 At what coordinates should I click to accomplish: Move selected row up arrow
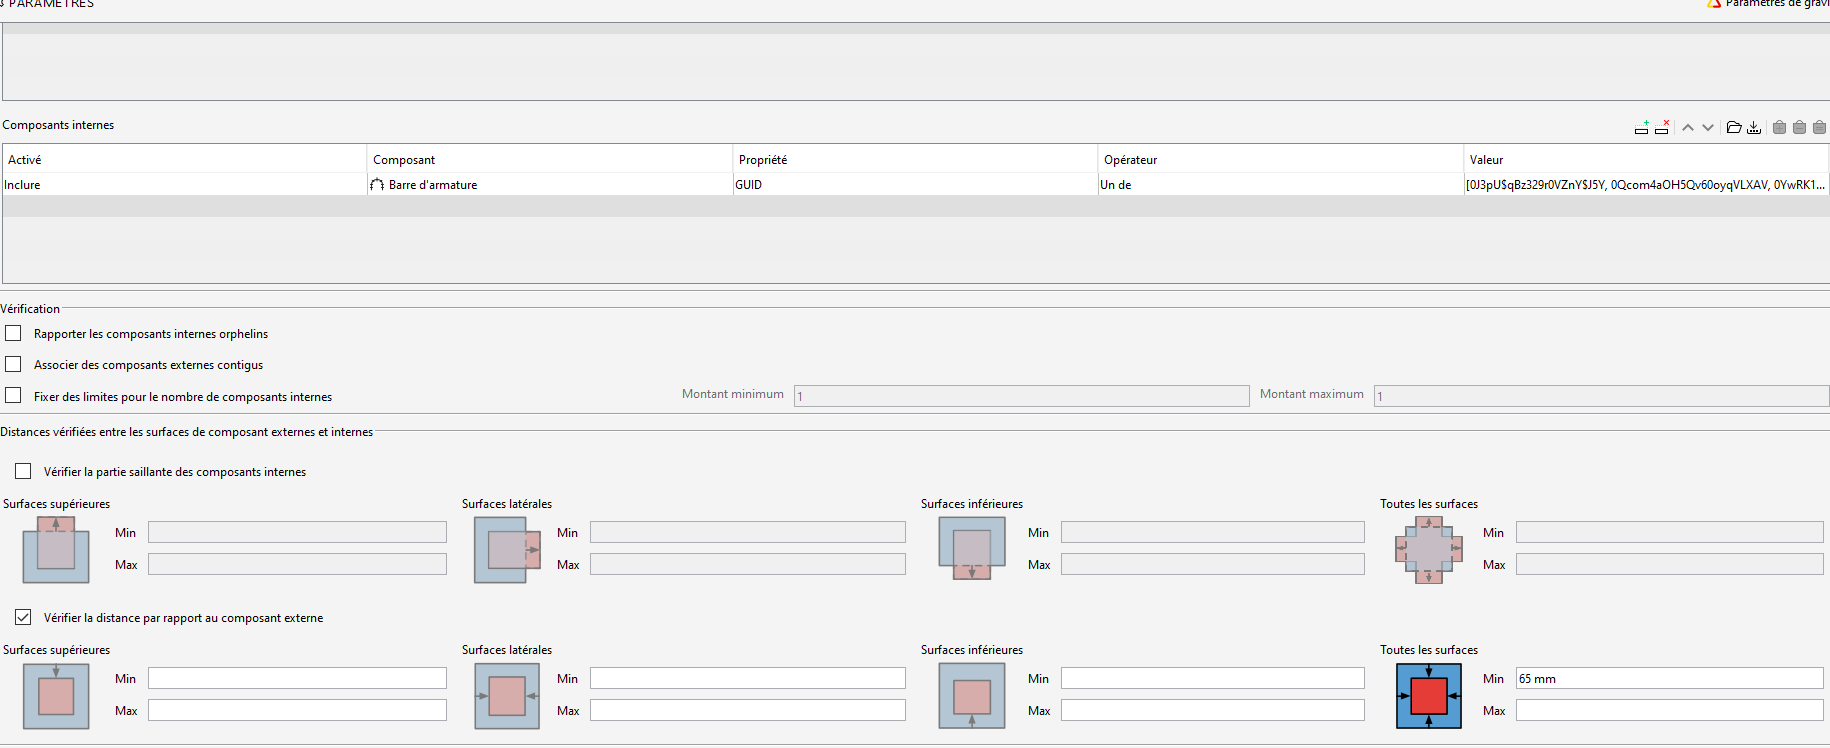[1688, 127]
